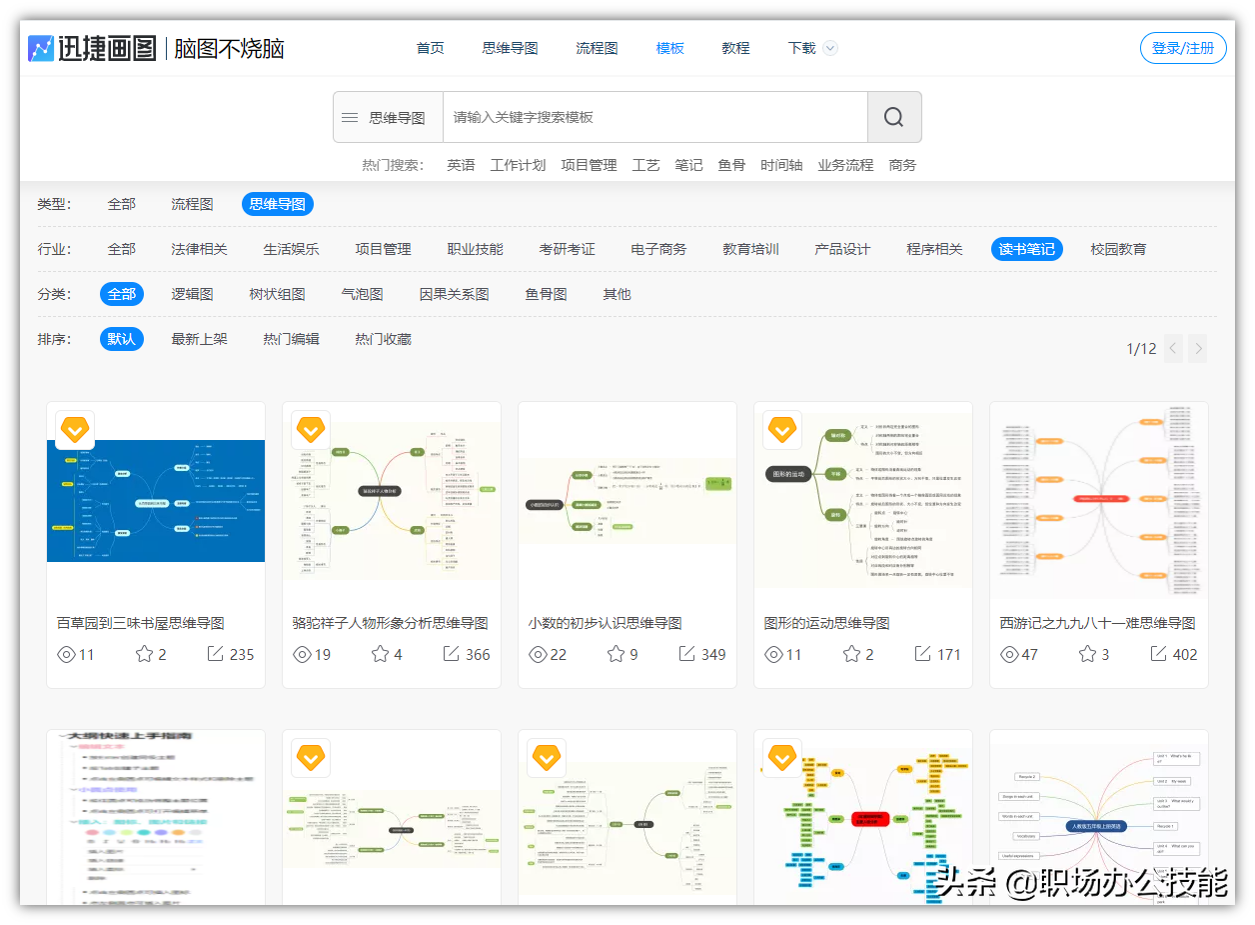The width and height of the screenshot is (1255, 925).
Task: Click the 鱼骨 hot search keyword
Action: 731,164
